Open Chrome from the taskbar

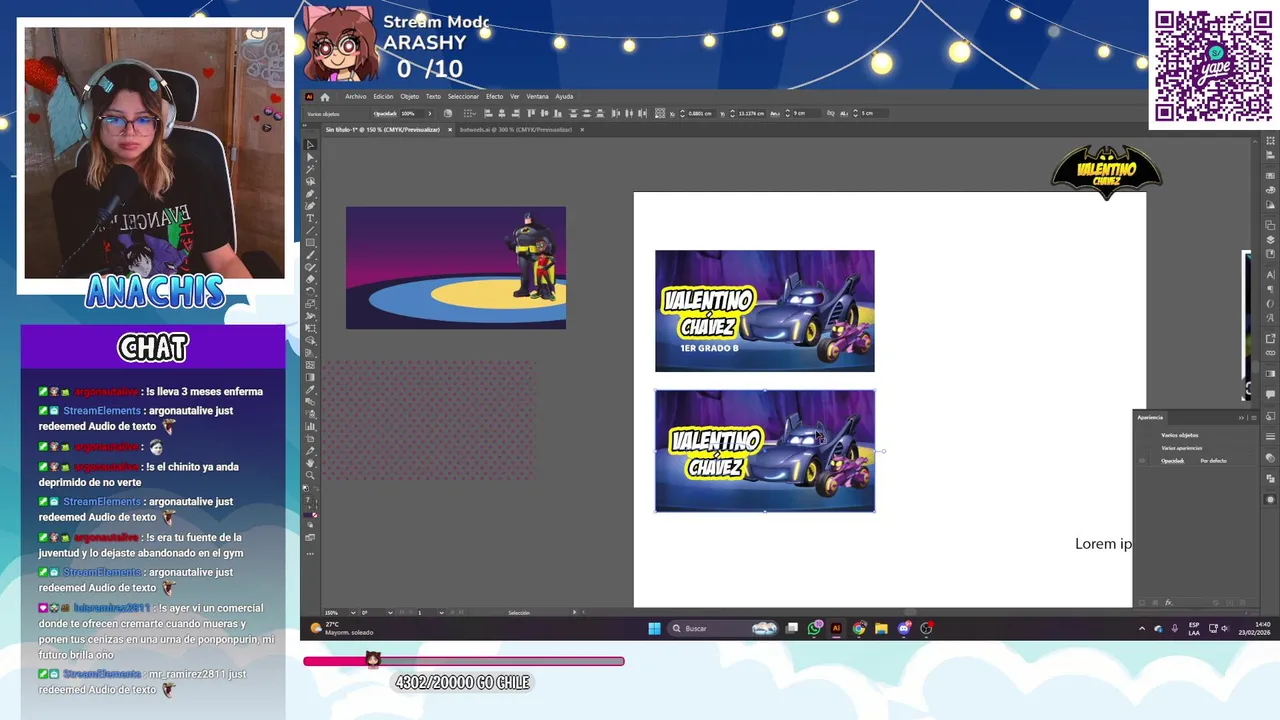pos(859,629)
